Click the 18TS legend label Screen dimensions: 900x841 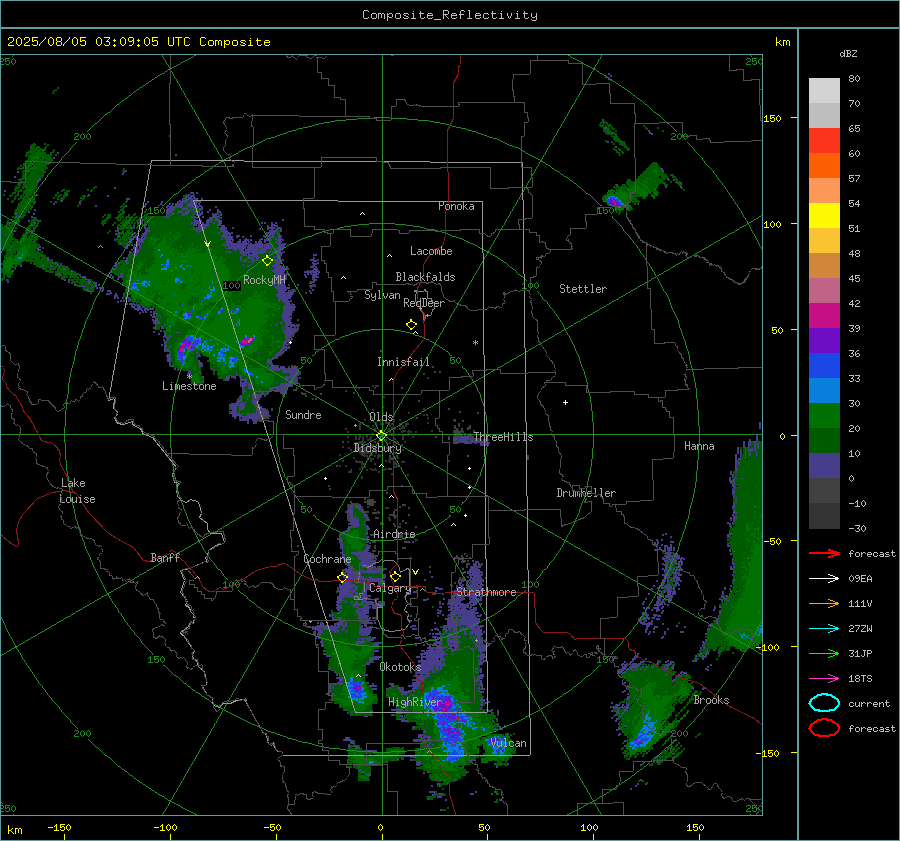pyautogui.click(x=860, y=678)
